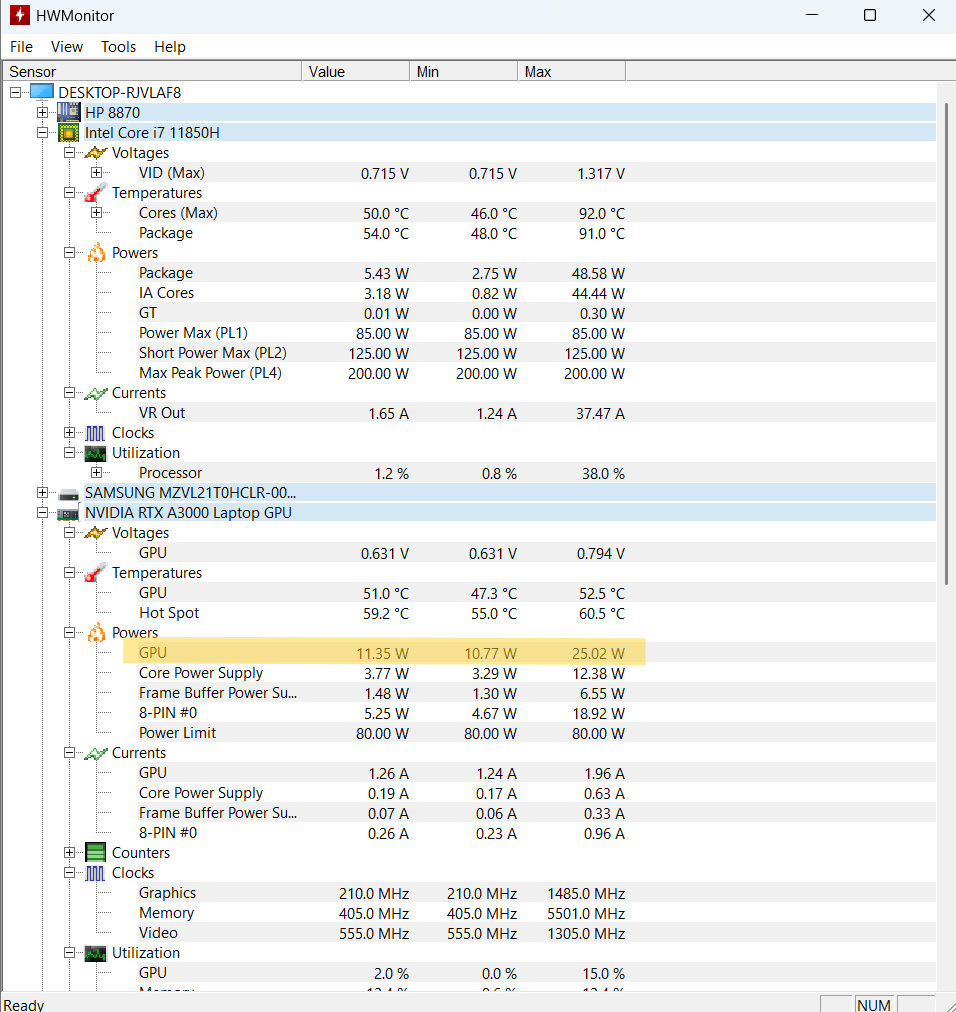Click the GPU Clocks waveform icon
This screenshot has height=1012, width=956.
coord(95,873)
